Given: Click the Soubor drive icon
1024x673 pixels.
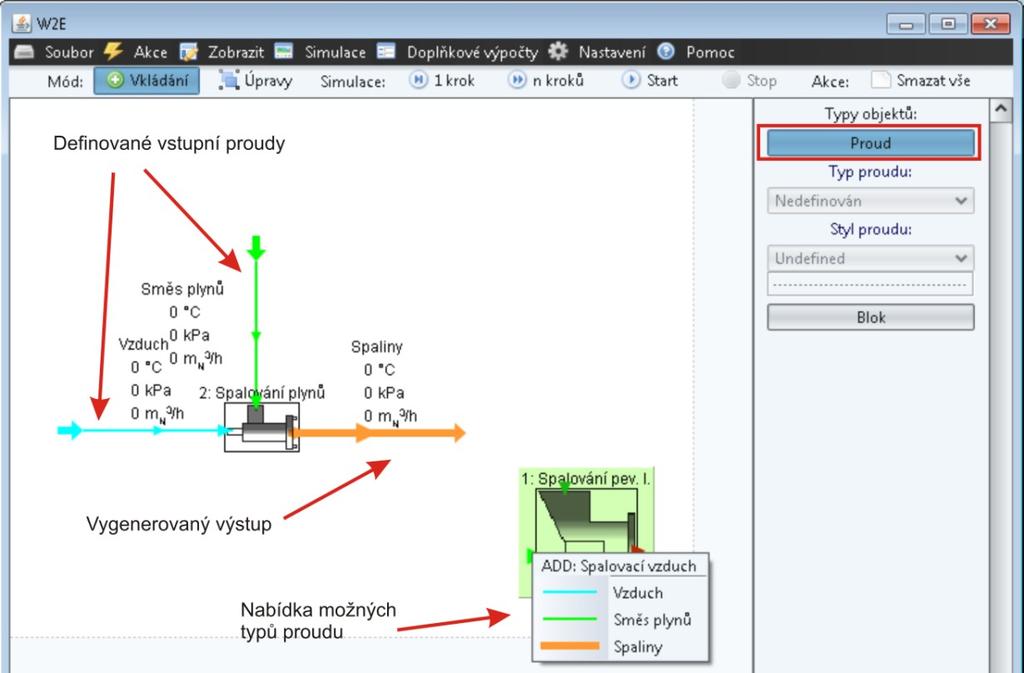Looking at the screenshot, I should 24,52.
